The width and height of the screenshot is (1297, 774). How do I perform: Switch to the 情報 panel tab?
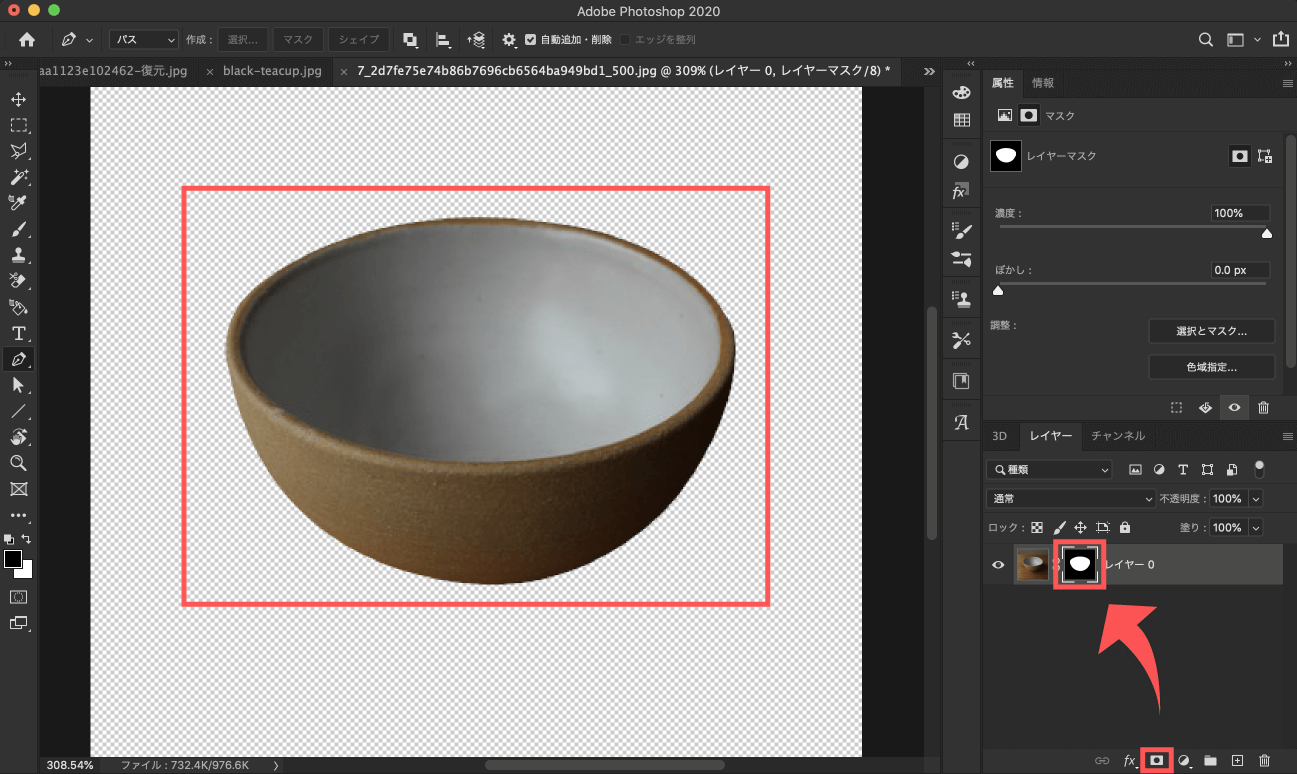pyautogui.click(x=1043, y=83)
